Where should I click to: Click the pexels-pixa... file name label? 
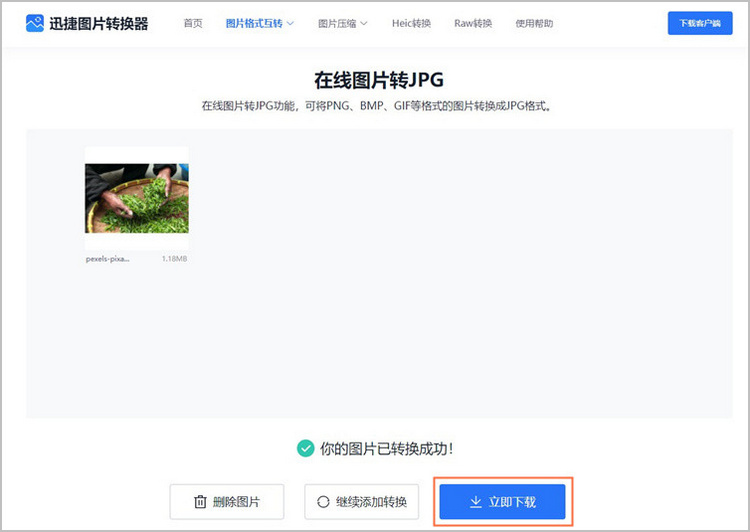tap(108, 259)
